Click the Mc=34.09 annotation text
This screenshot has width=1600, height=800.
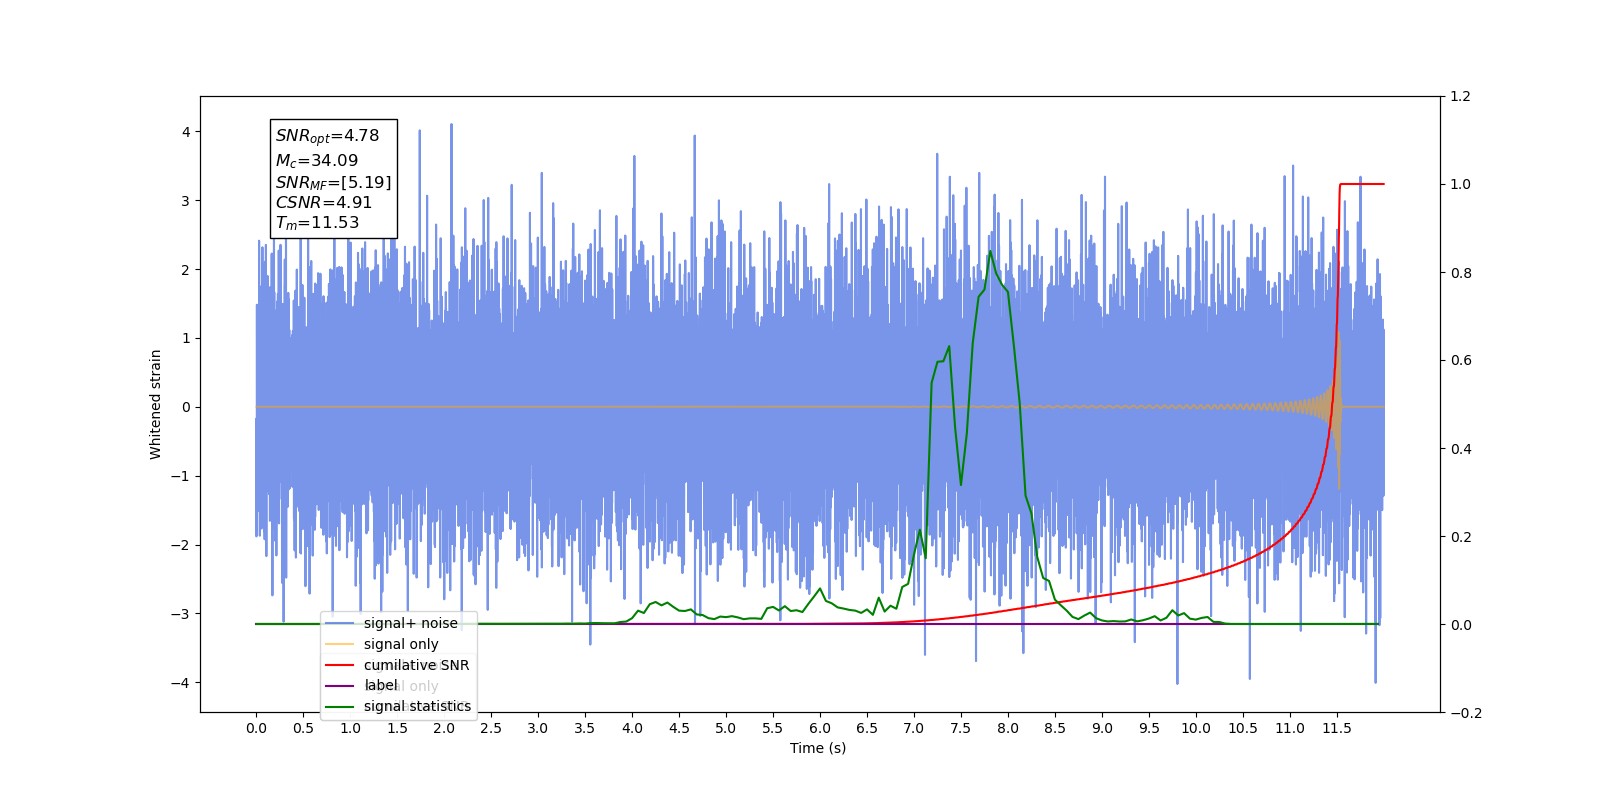coord(316,160)
